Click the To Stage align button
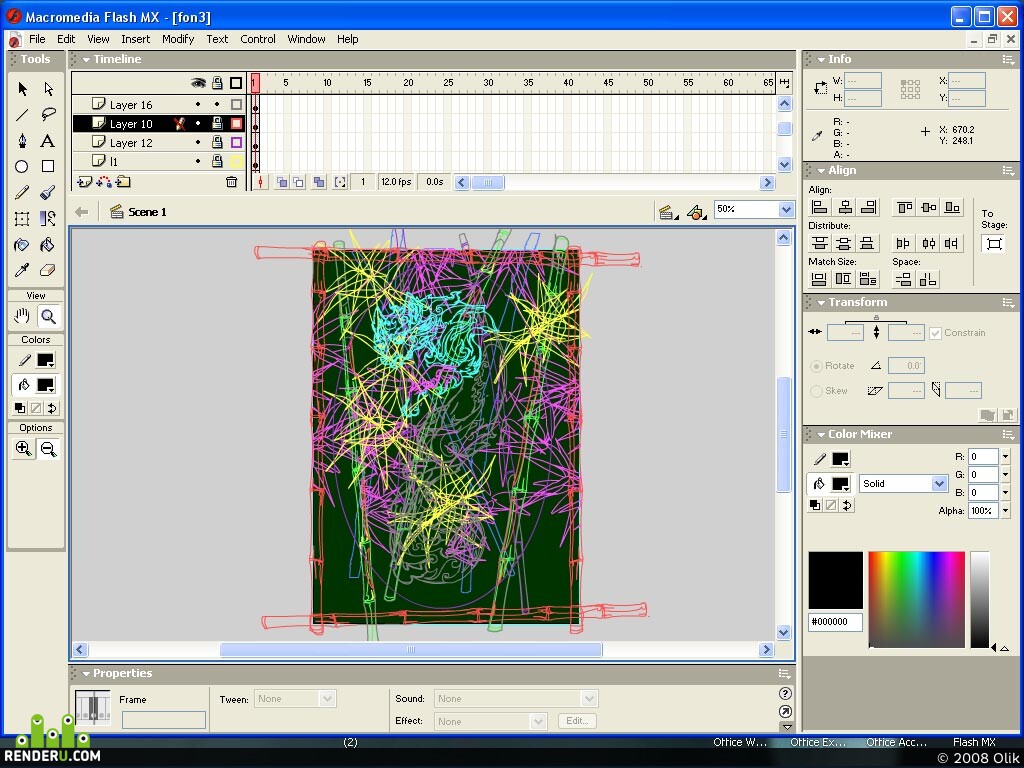1024x768 pixels. [994, 244]
